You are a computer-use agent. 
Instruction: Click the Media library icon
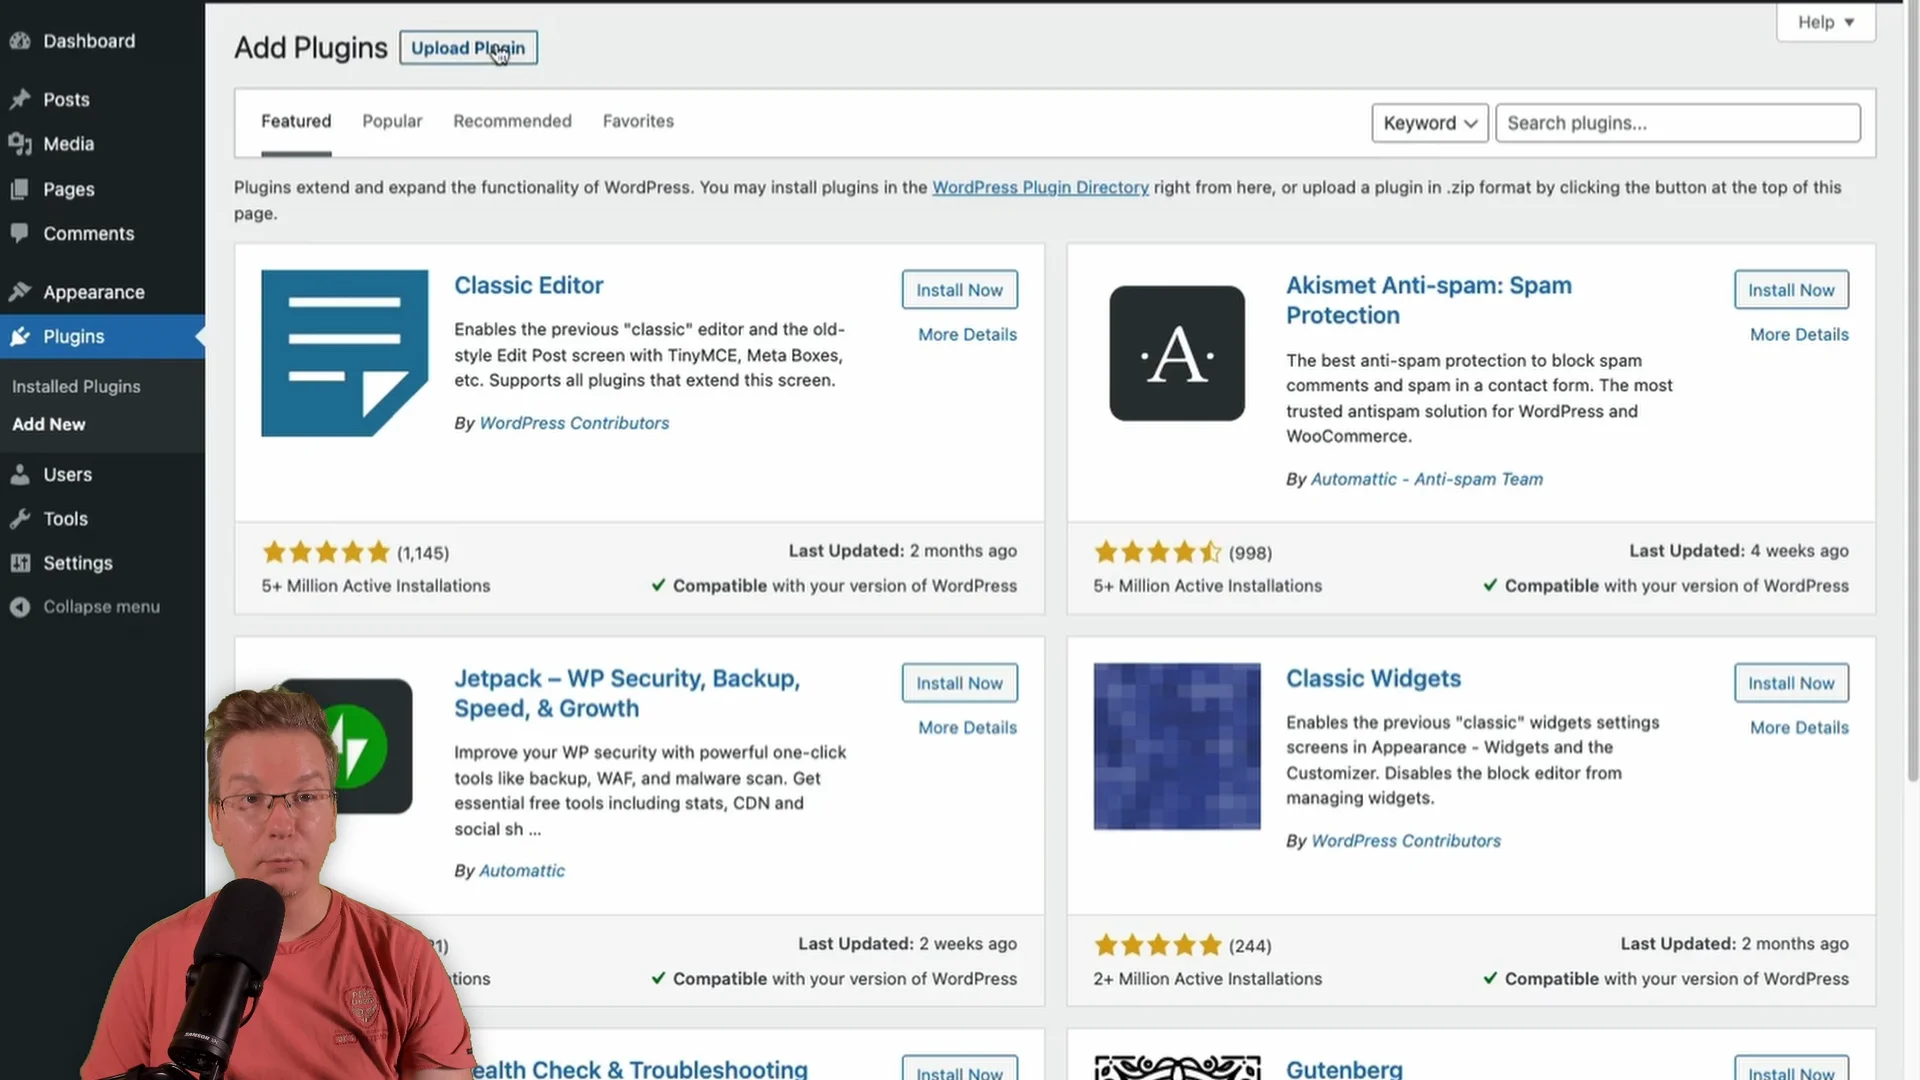tap(22, 143)
